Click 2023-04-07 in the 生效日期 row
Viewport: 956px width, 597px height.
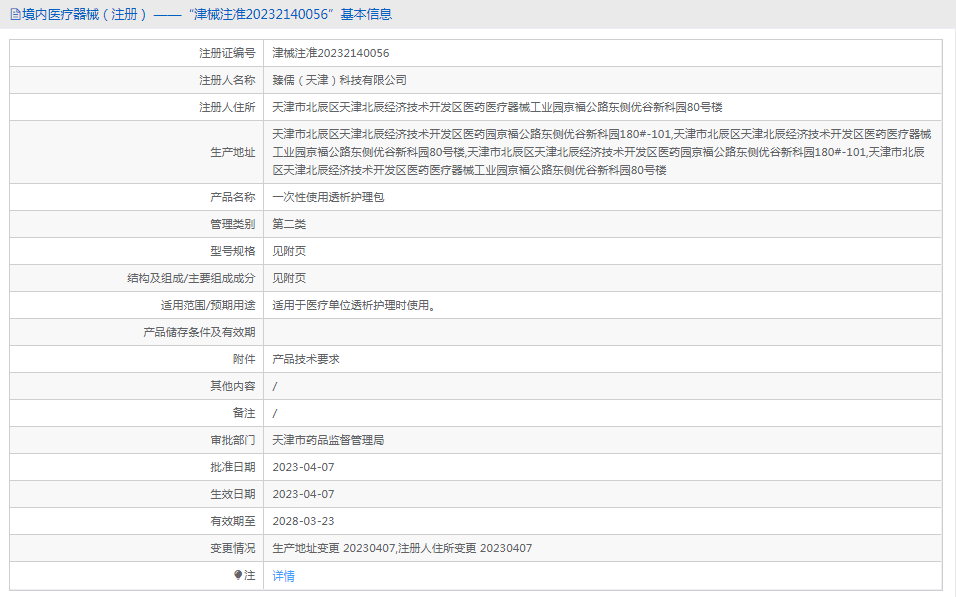point(303,494)
